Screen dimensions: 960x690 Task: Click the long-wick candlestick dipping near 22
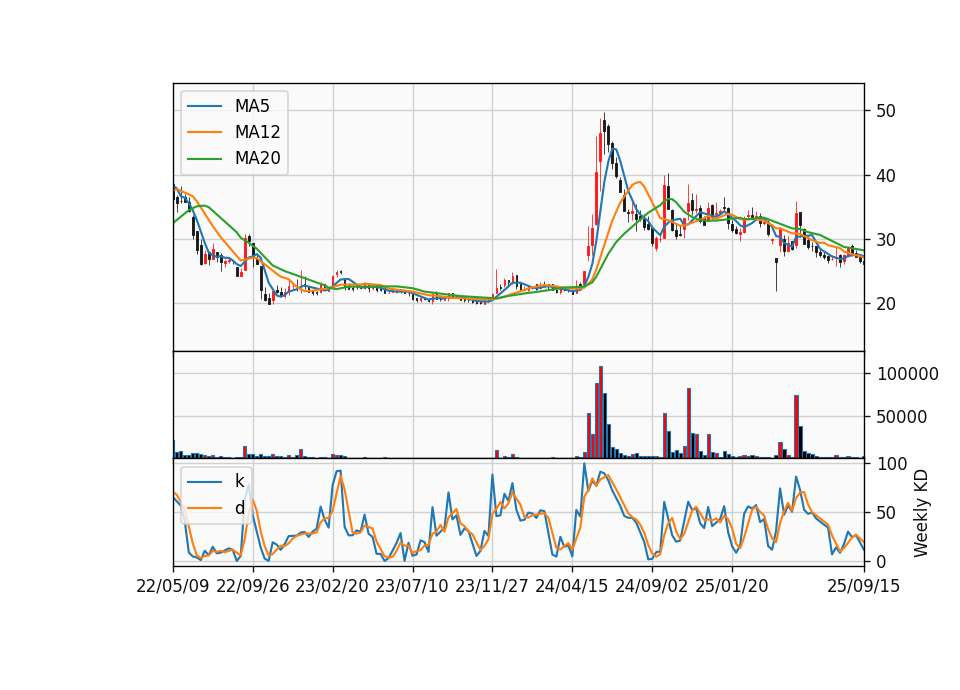click(x=776, y=275)
